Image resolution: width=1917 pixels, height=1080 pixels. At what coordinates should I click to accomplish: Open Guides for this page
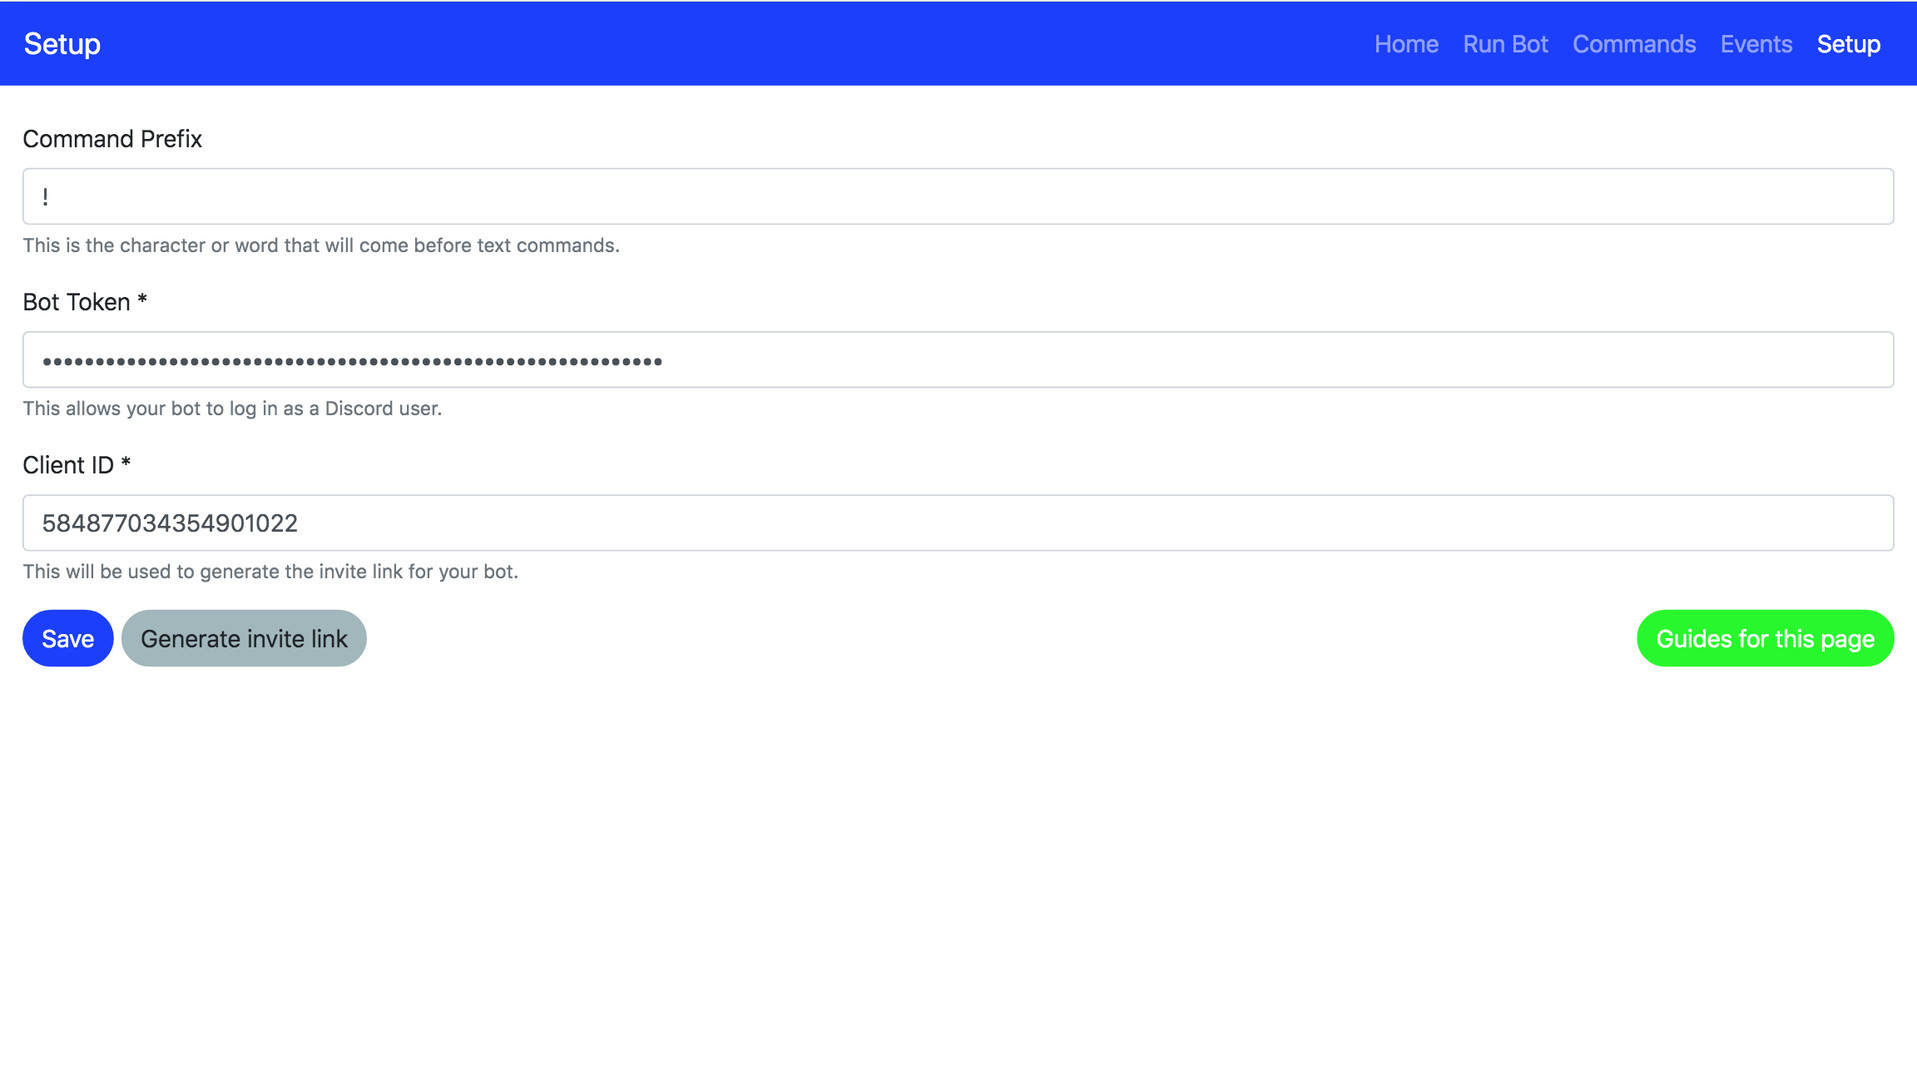tap(1764, 638)
